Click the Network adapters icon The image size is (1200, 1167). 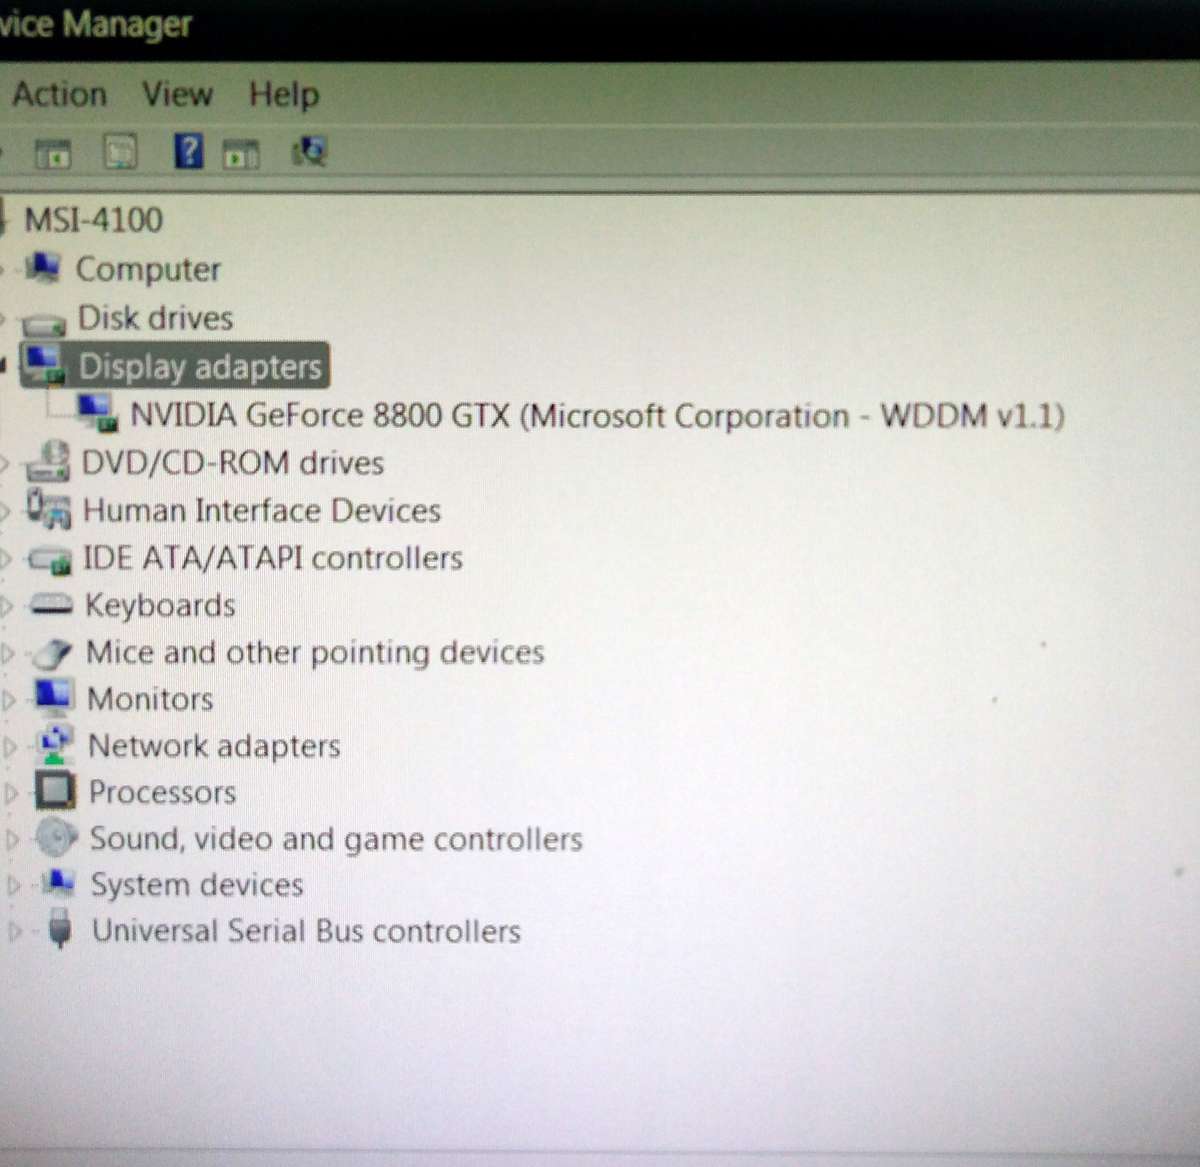coord(55,745)
